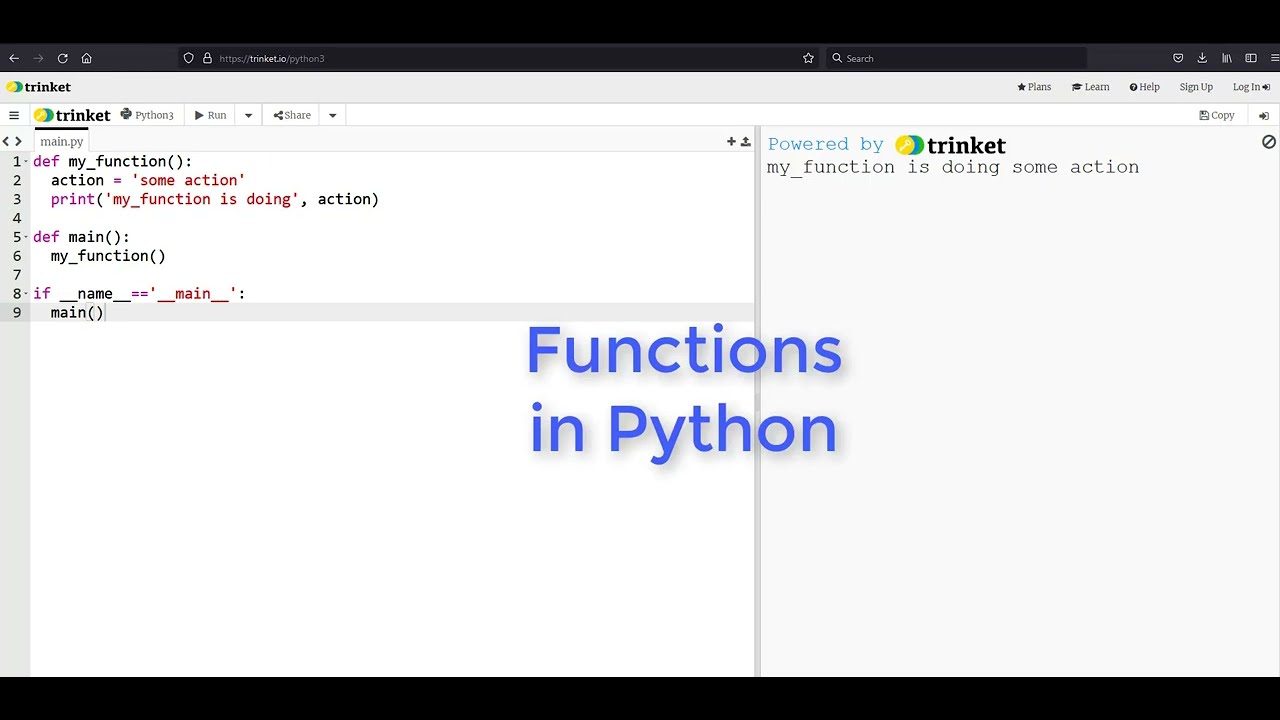The height and width of the screenshot is (720, 1280).
Task: Click the code view arrows icon left of main.py
Action: (x=11, y=141)
